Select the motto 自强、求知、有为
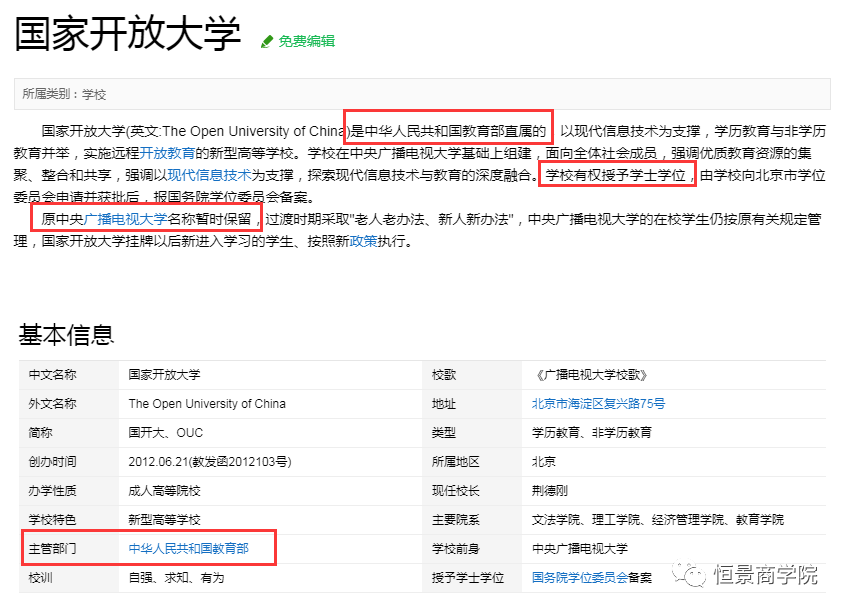Image resolution: width=845 pixels, height=612 pixels. [176, 578]
